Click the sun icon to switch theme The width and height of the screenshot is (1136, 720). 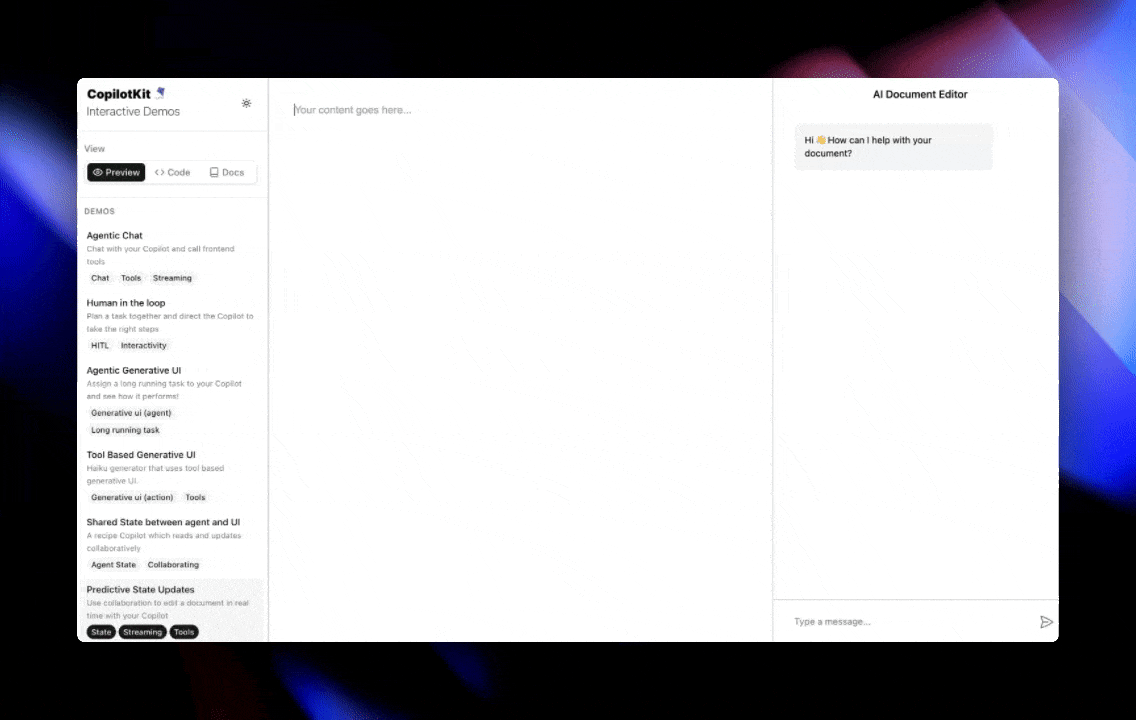pyautogui.click(x=246, y=103)
